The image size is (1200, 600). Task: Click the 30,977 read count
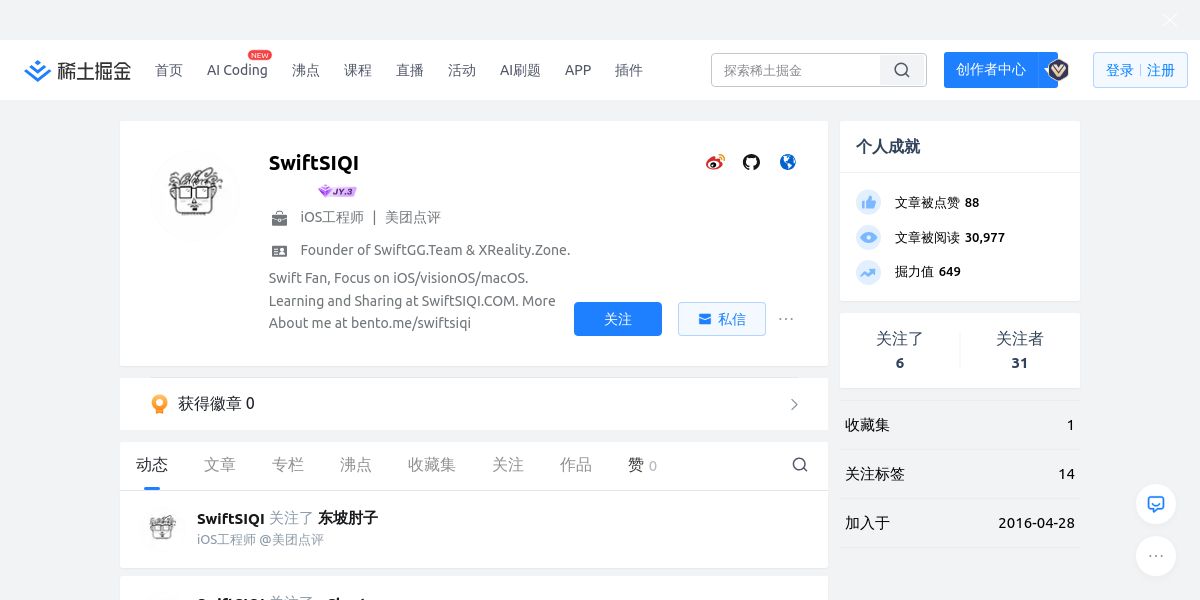point(985,238)
